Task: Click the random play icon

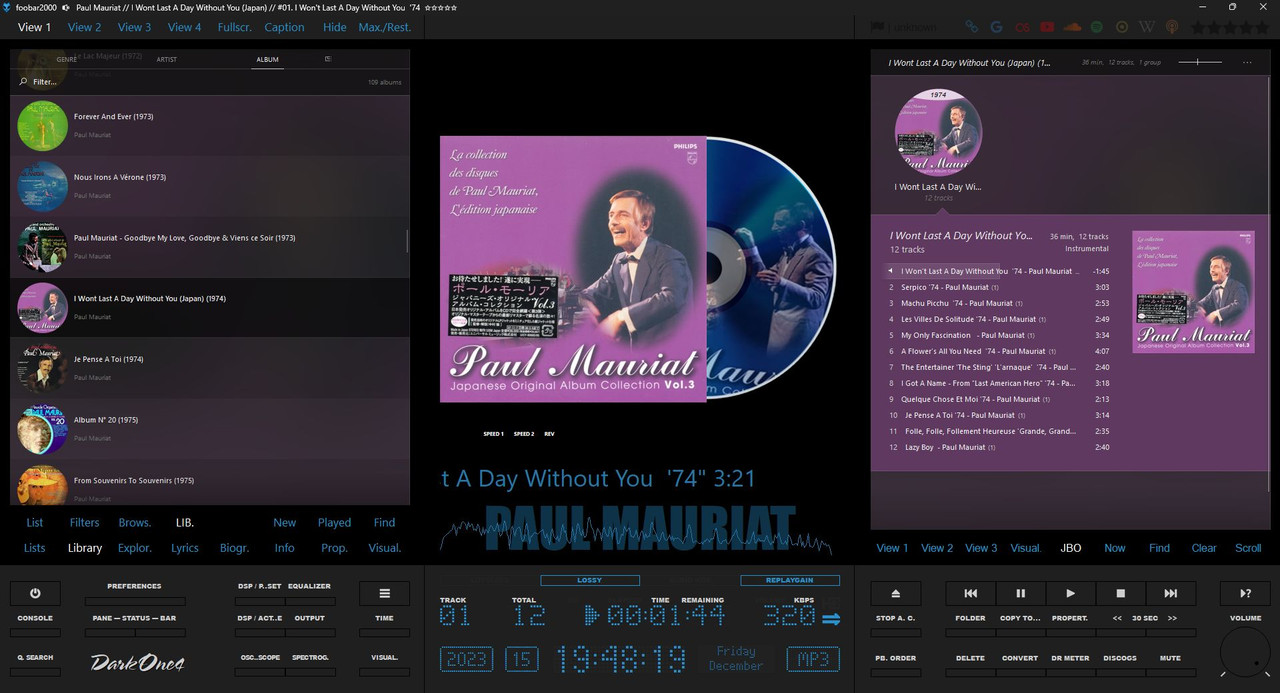Action: (1245, 593)
